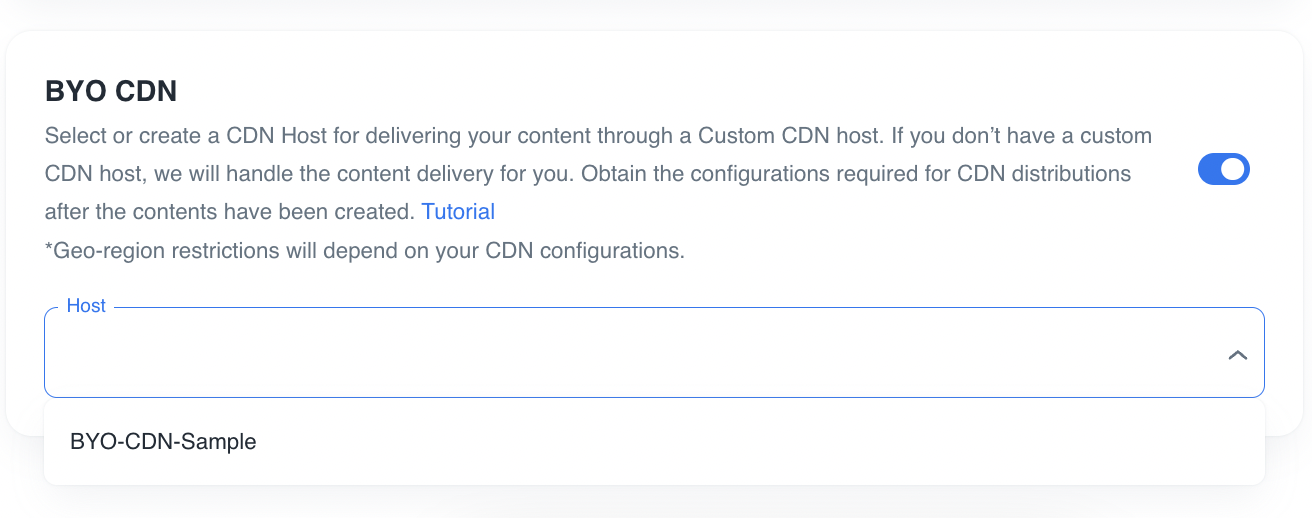
Task: Select BYO-CDN-Sample from the host list
Action: pyautogui.click(x=163, y=441)
